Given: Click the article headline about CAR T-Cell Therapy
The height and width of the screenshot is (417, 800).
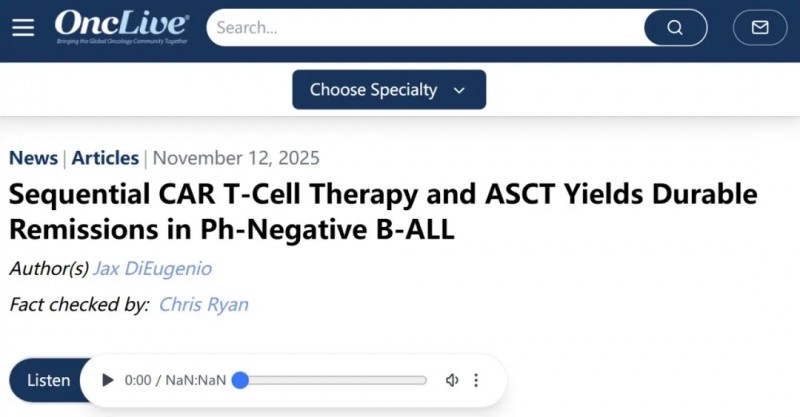Looking at the screenshot, I should click(384, 210).
